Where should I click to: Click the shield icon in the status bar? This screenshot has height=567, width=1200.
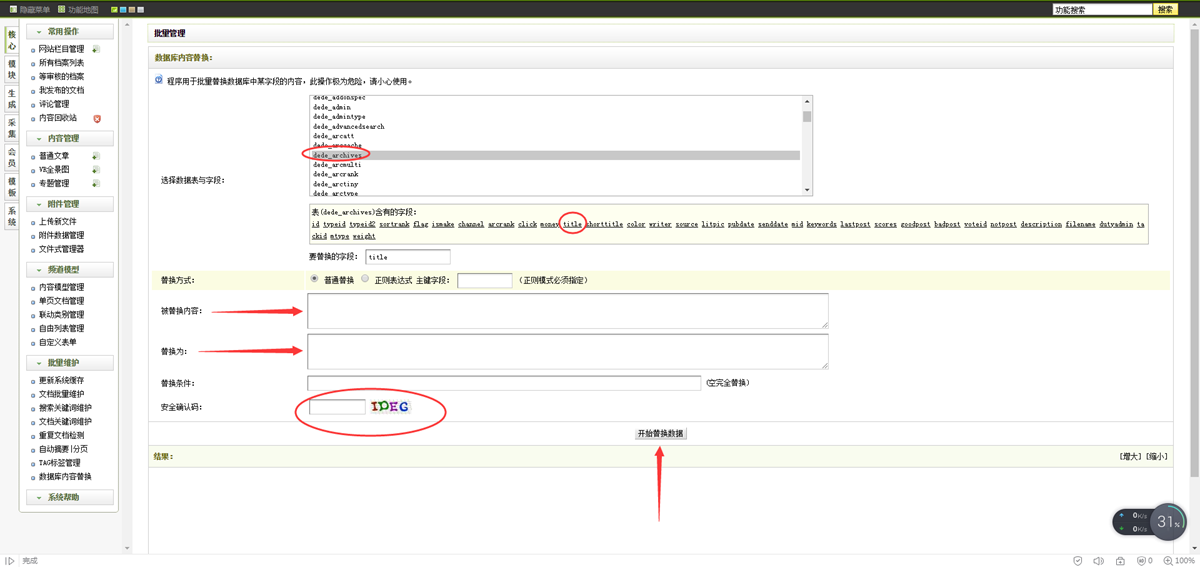(x=1078, y=561)
